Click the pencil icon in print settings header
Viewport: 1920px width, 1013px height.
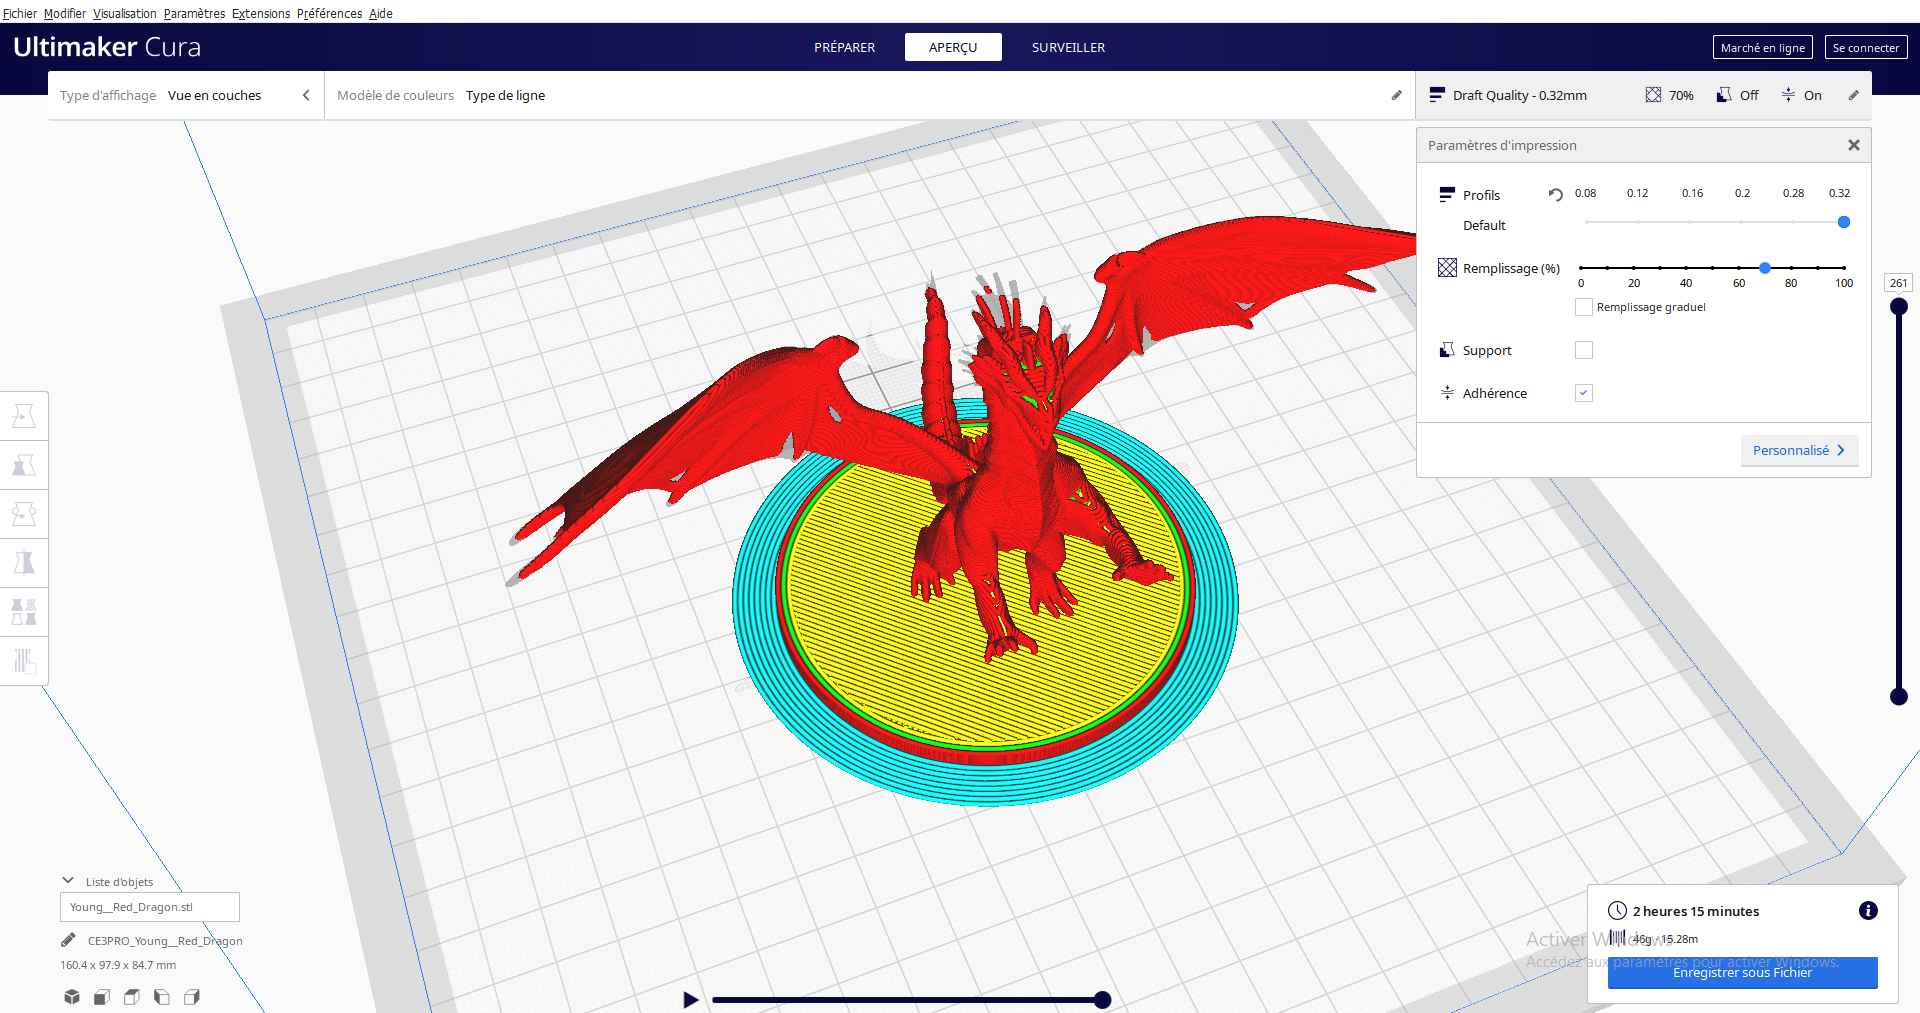coord(1853,95)
